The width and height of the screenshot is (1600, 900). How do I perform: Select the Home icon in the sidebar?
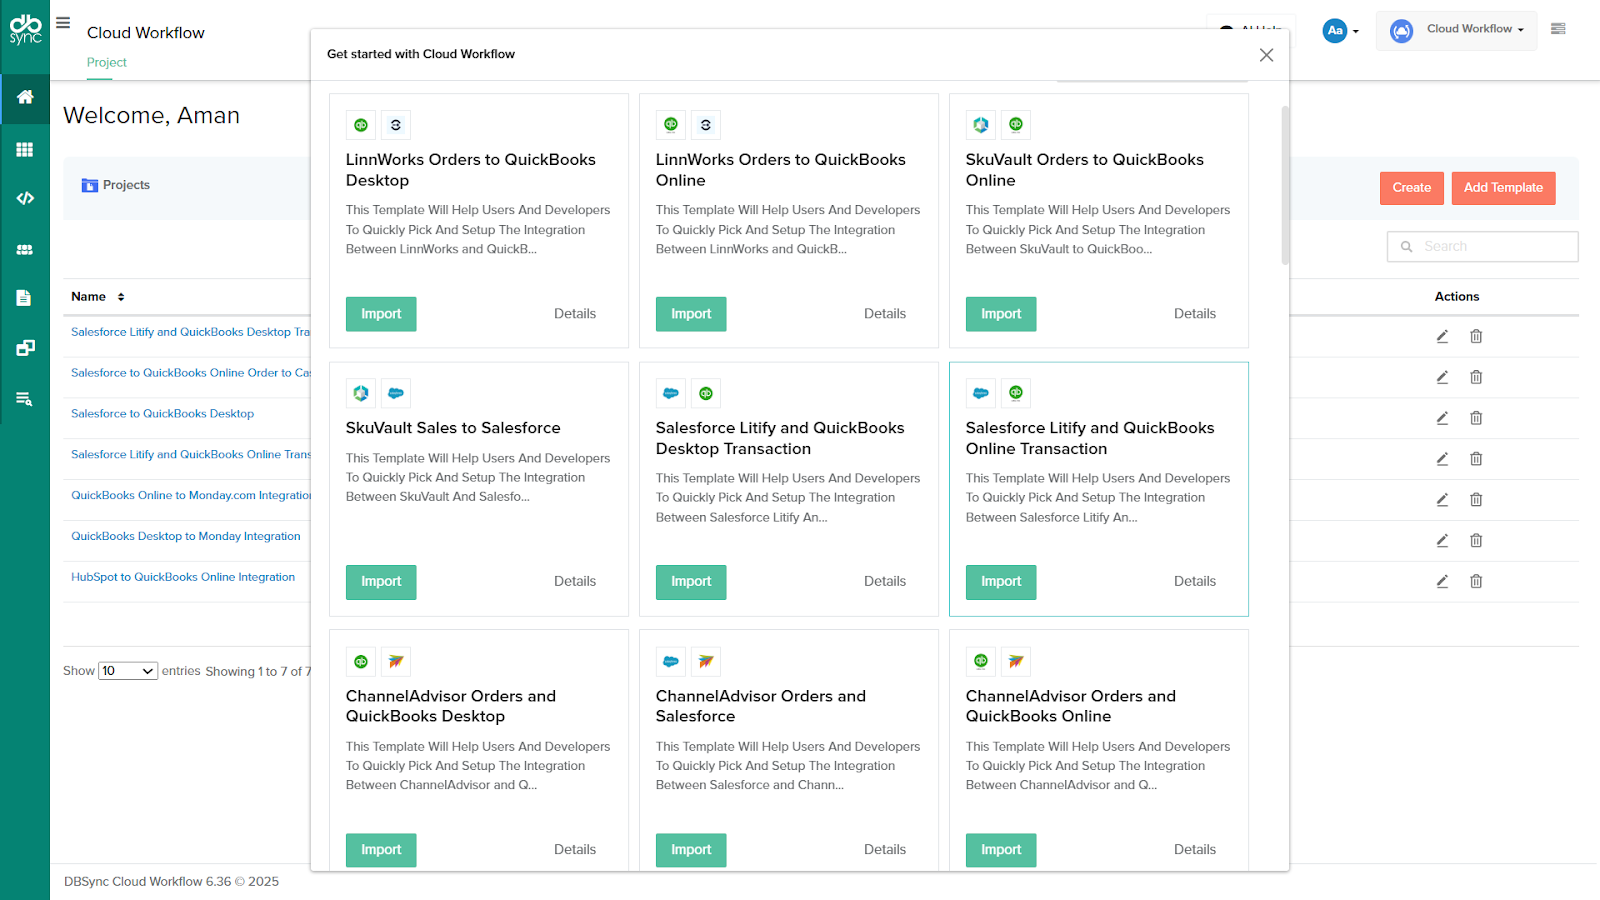pos(25,99)
